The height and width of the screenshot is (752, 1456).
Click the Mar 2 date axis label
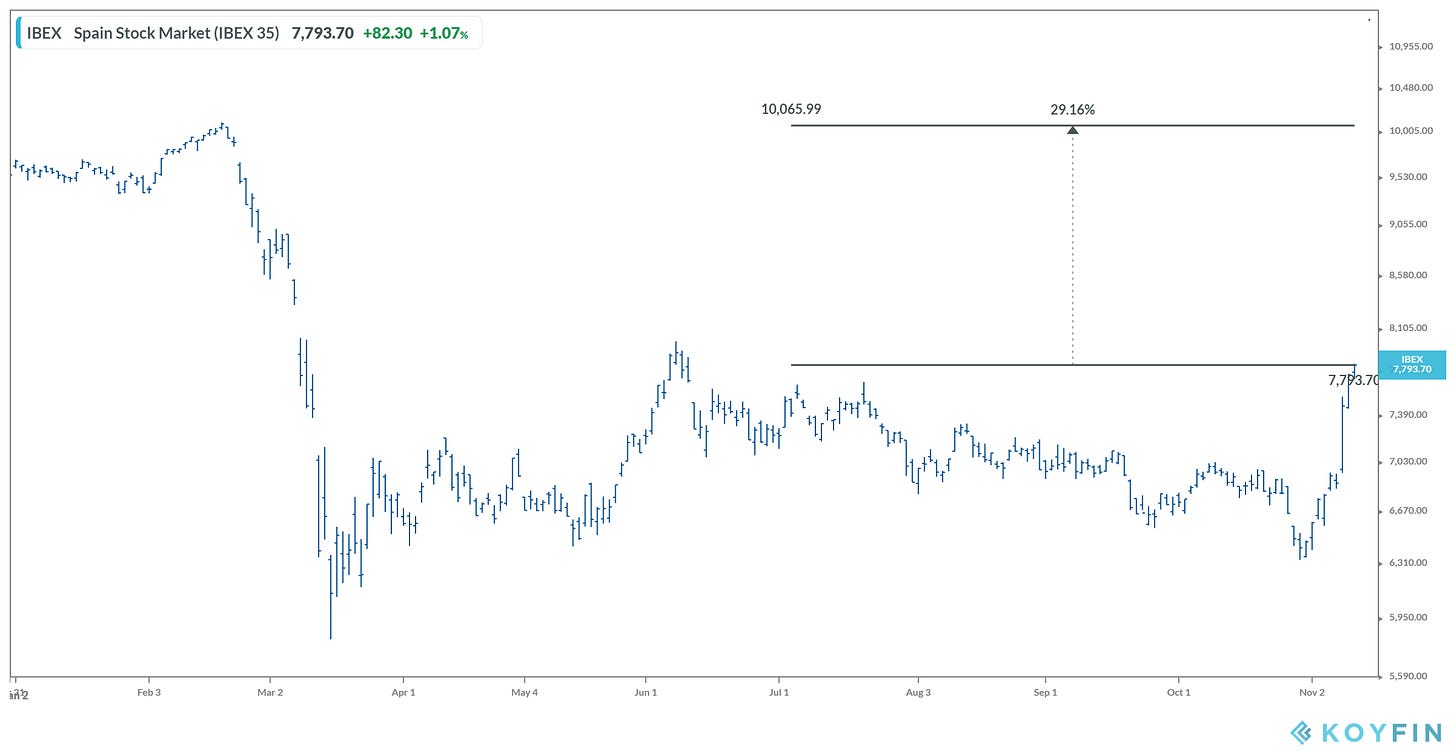(x=270, y=691)
